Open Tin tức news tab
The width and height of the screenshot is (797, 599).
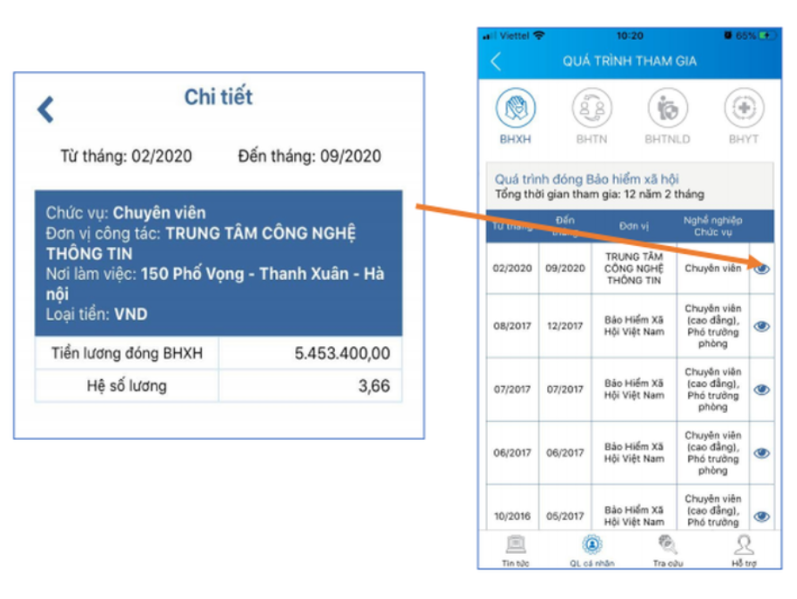click(516, 549)
